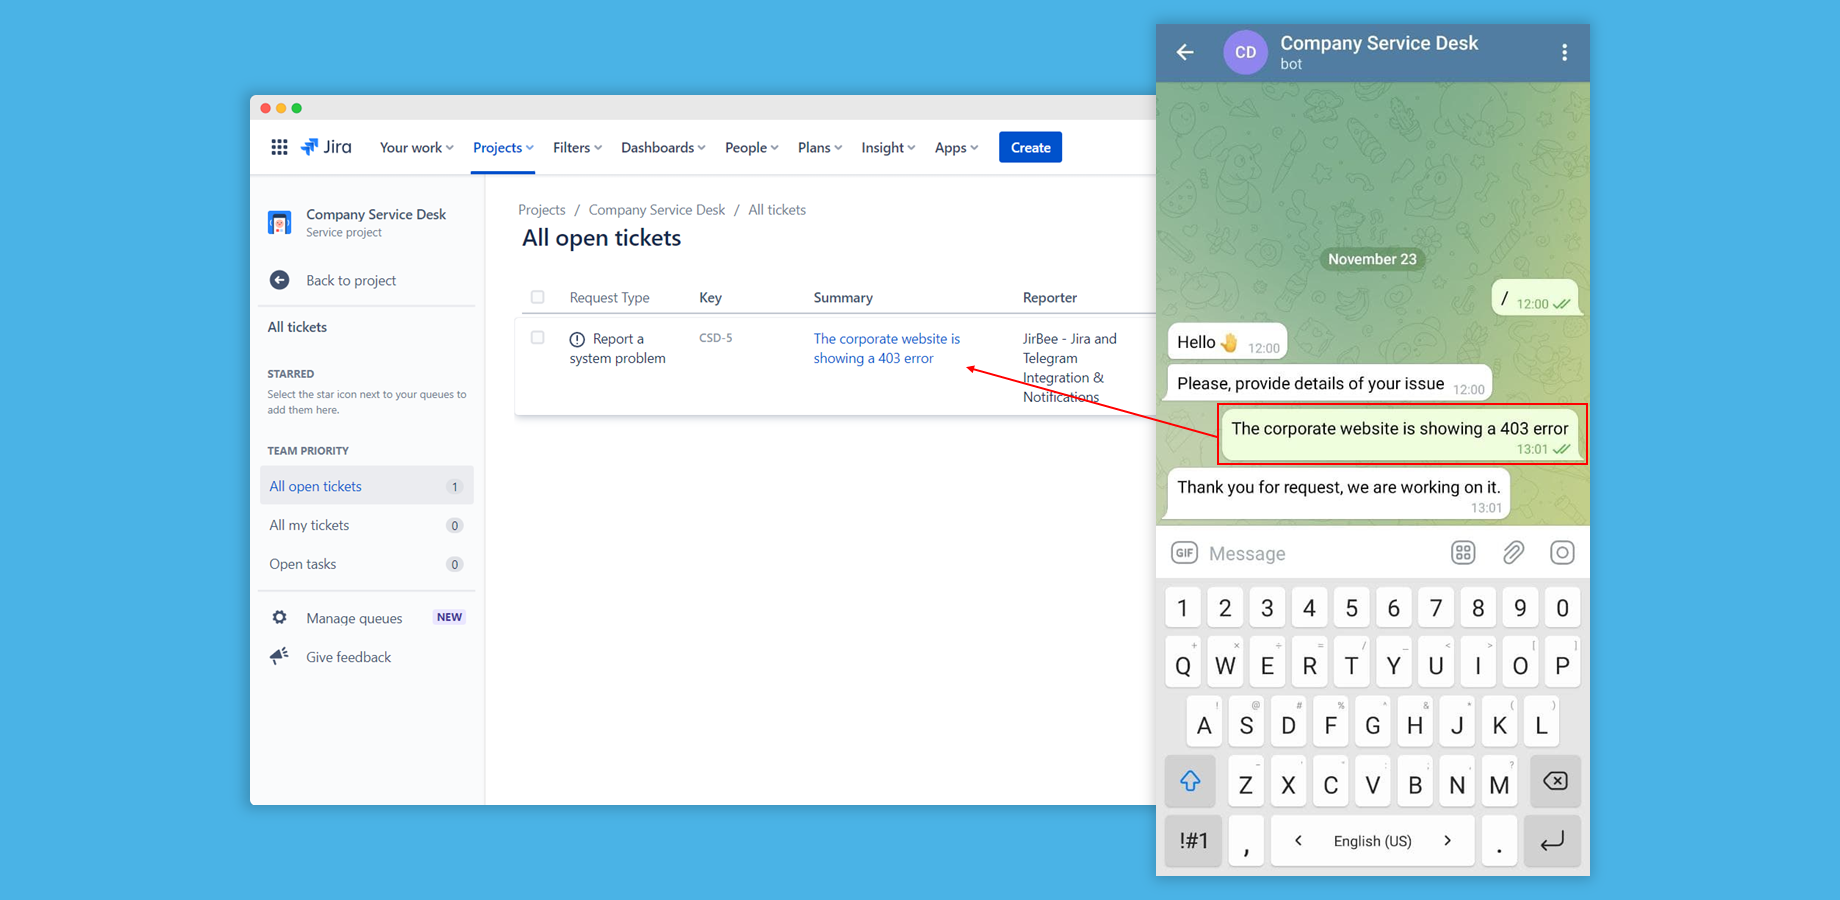This screenshot has width=1840, height=900.
Task: Expand the Projects dropdown
Action: tap(503, 148)
